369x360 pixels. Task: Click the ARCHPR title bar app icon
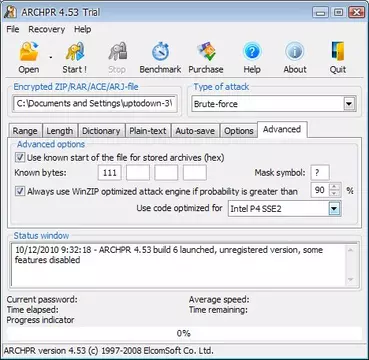(x=10, y=13)
